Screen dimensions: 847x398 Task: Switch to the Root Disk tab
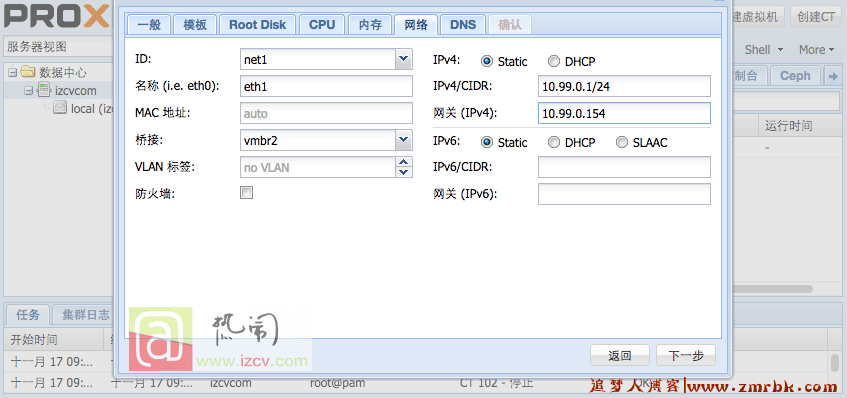[x=258, y=25]
